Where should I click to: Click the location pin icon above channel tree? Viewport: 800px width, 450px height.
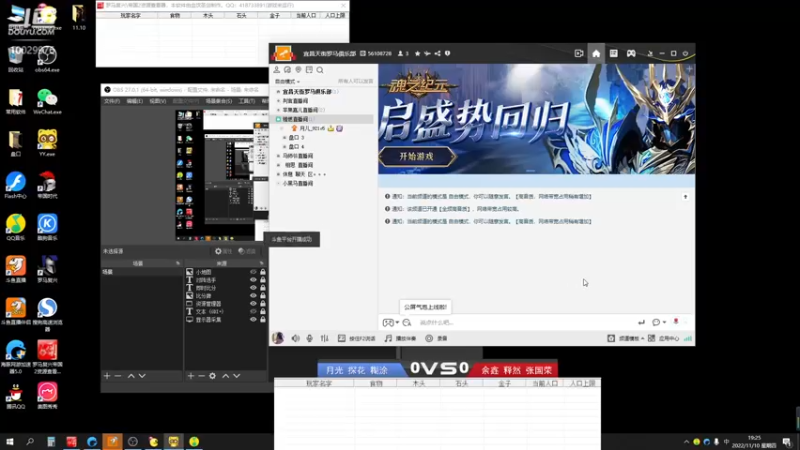tap(298, 70)
